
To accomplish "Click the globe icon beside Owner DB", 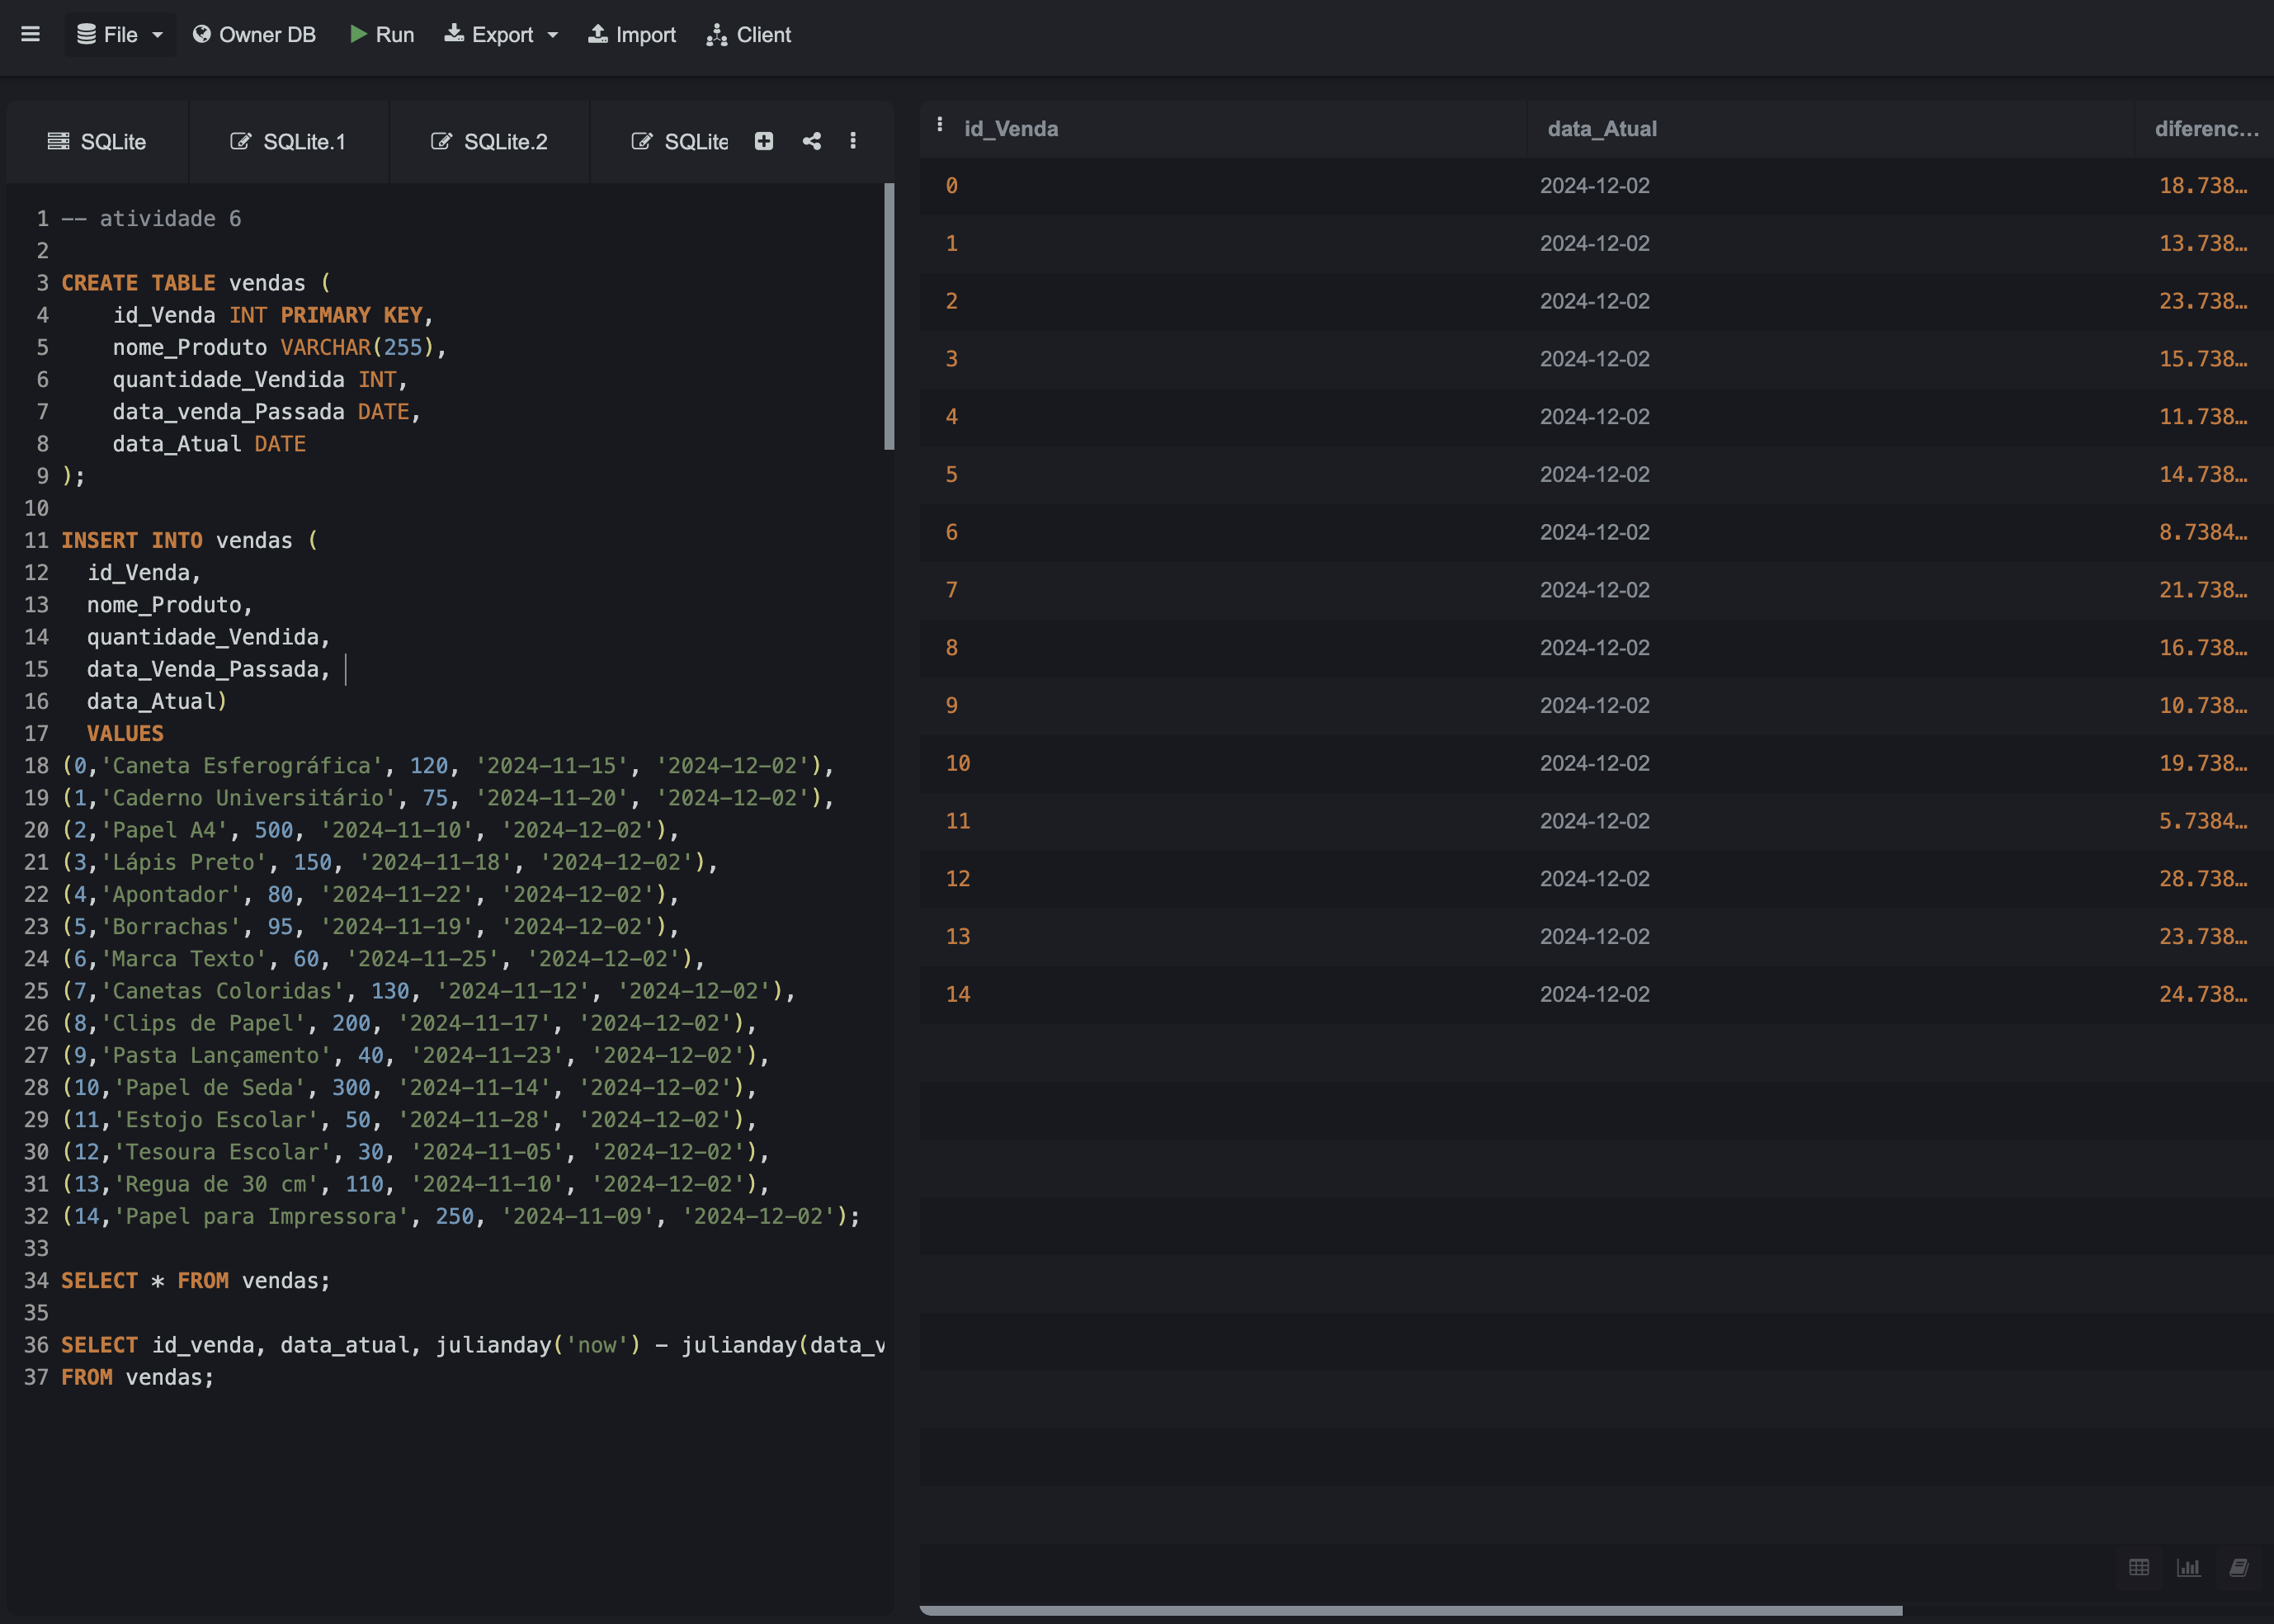I will pyautogui.click(x=202, y=34).
